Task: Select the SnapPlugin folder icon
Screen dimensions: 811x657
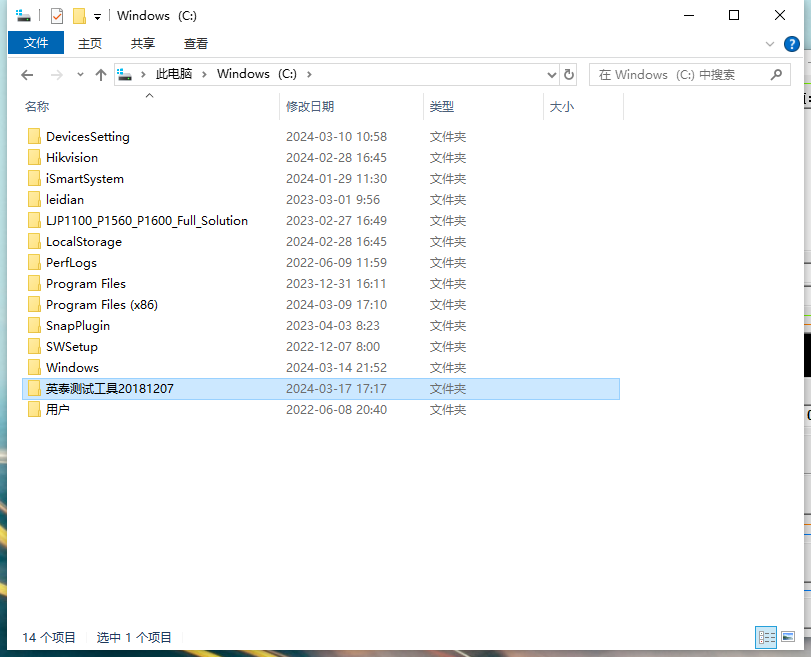Action: (34, 325)
